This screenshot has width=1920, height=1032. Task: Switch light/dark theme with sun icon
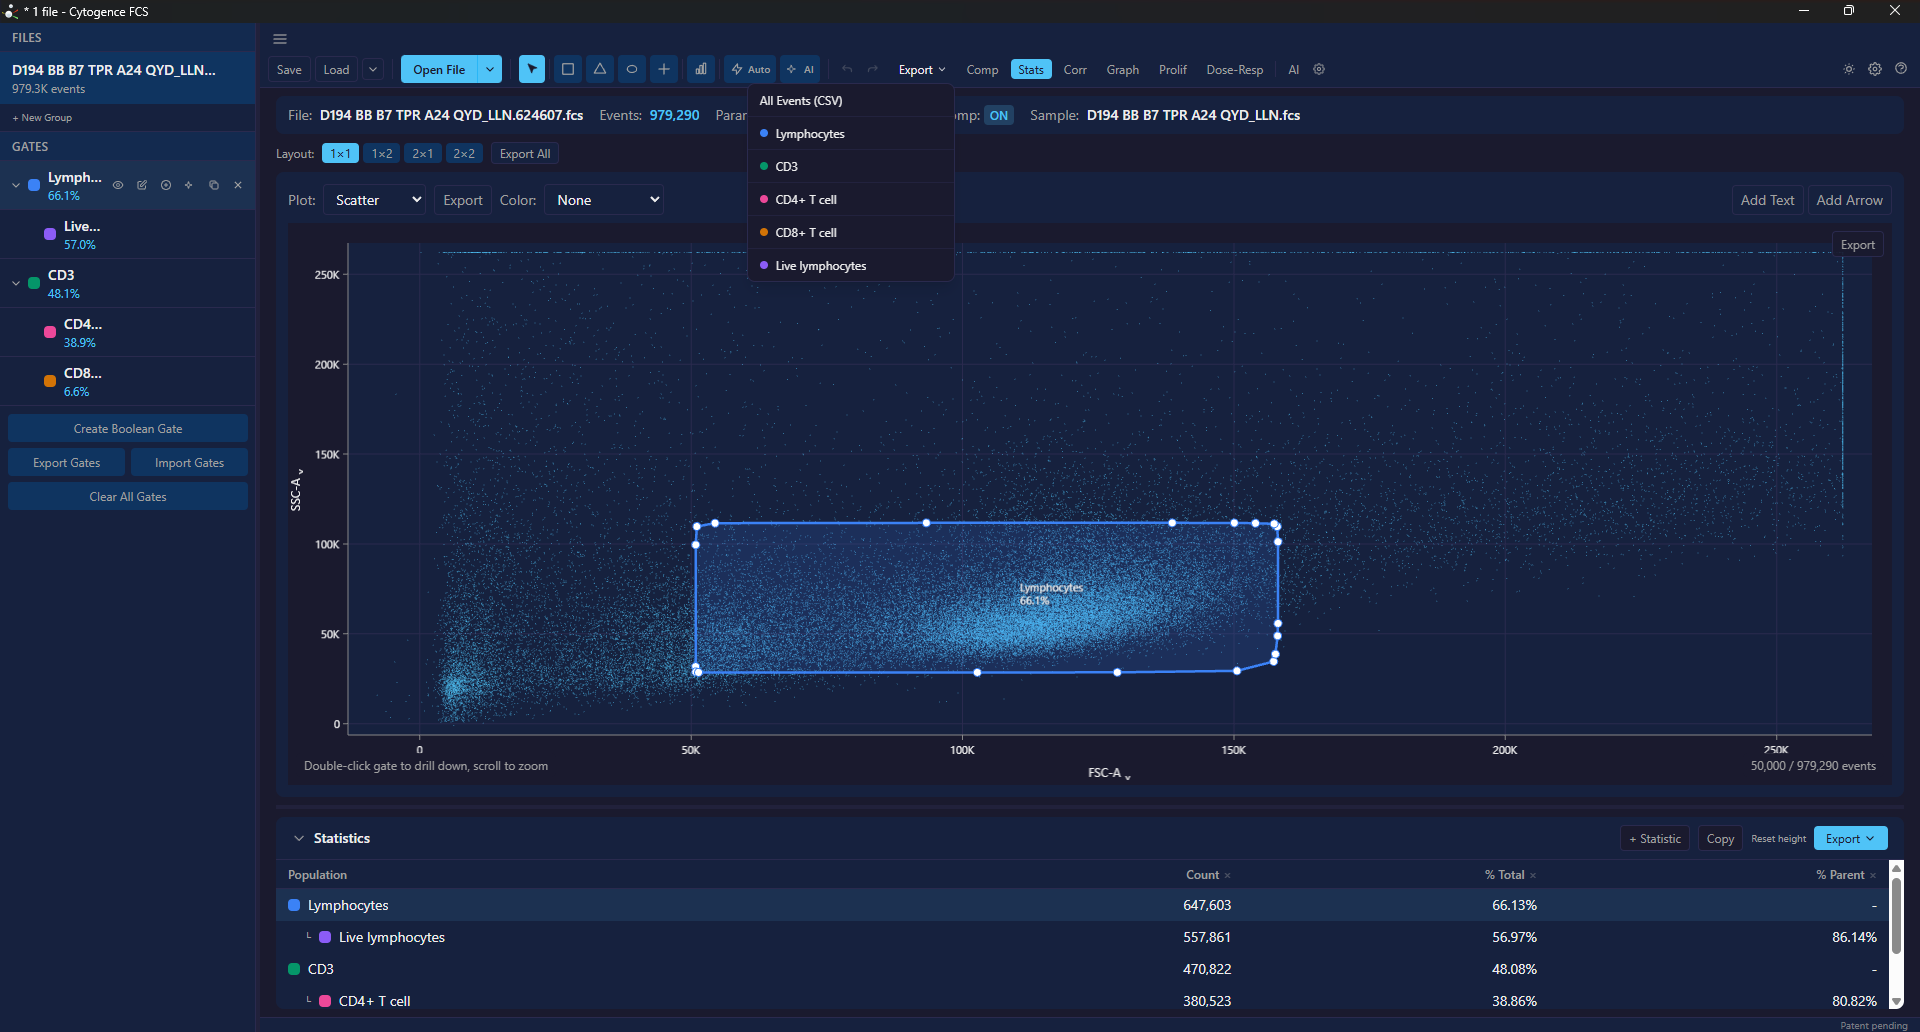[x=1849, y=69]
